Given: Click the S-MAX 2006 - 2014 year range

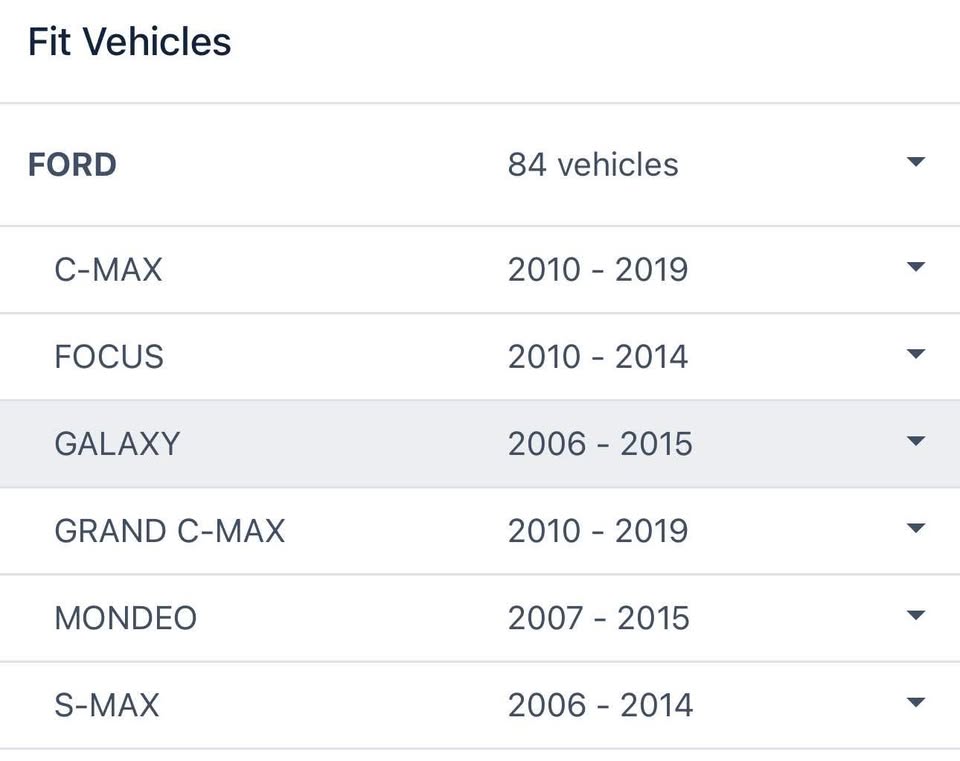Looking at the screenshot, I should click(x=601, y=705).
